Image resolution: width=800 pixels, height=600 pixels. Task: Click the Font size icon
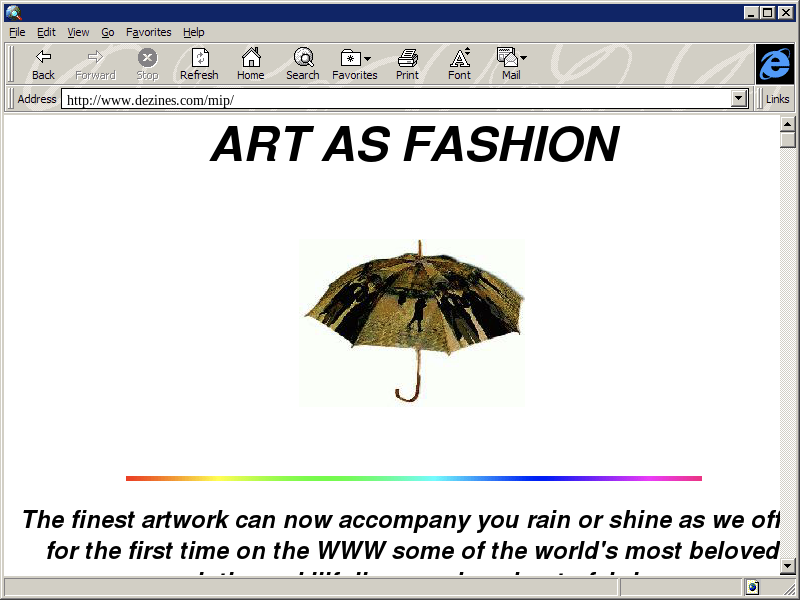[x=459, y=58]
